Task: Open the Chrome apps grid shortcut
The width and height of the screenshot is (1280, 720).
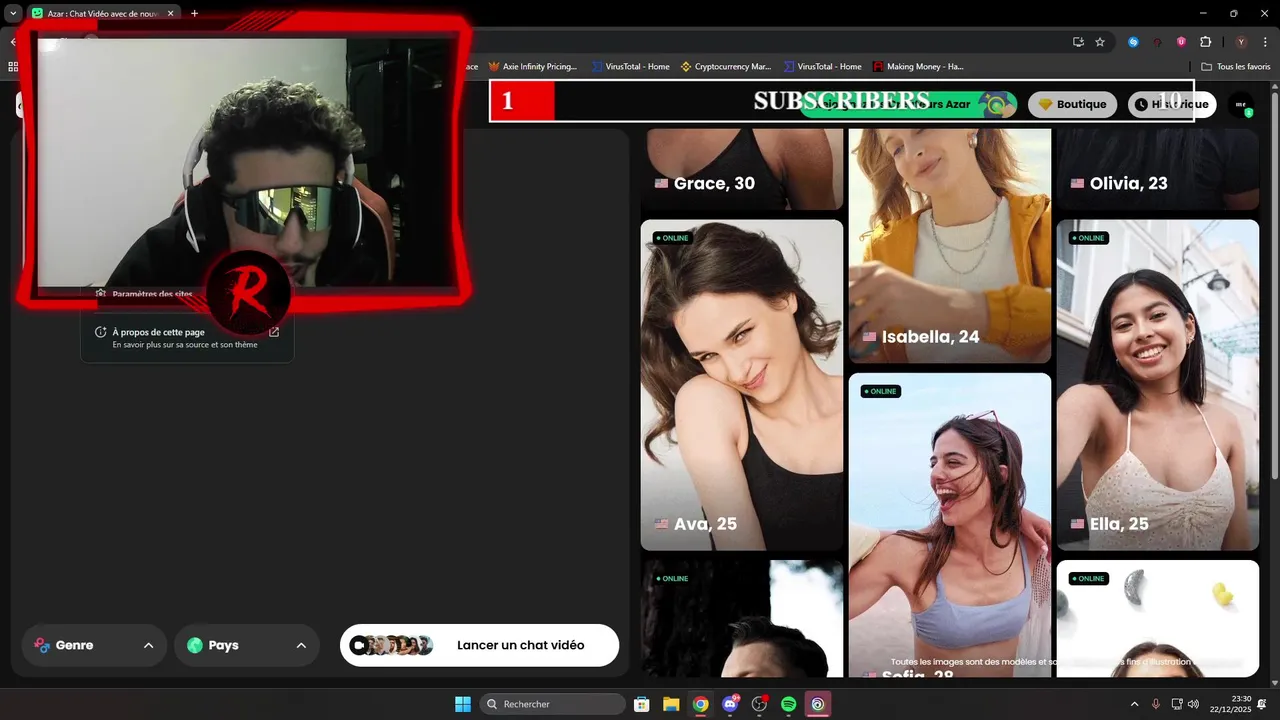Action: [x=13, y=66]
